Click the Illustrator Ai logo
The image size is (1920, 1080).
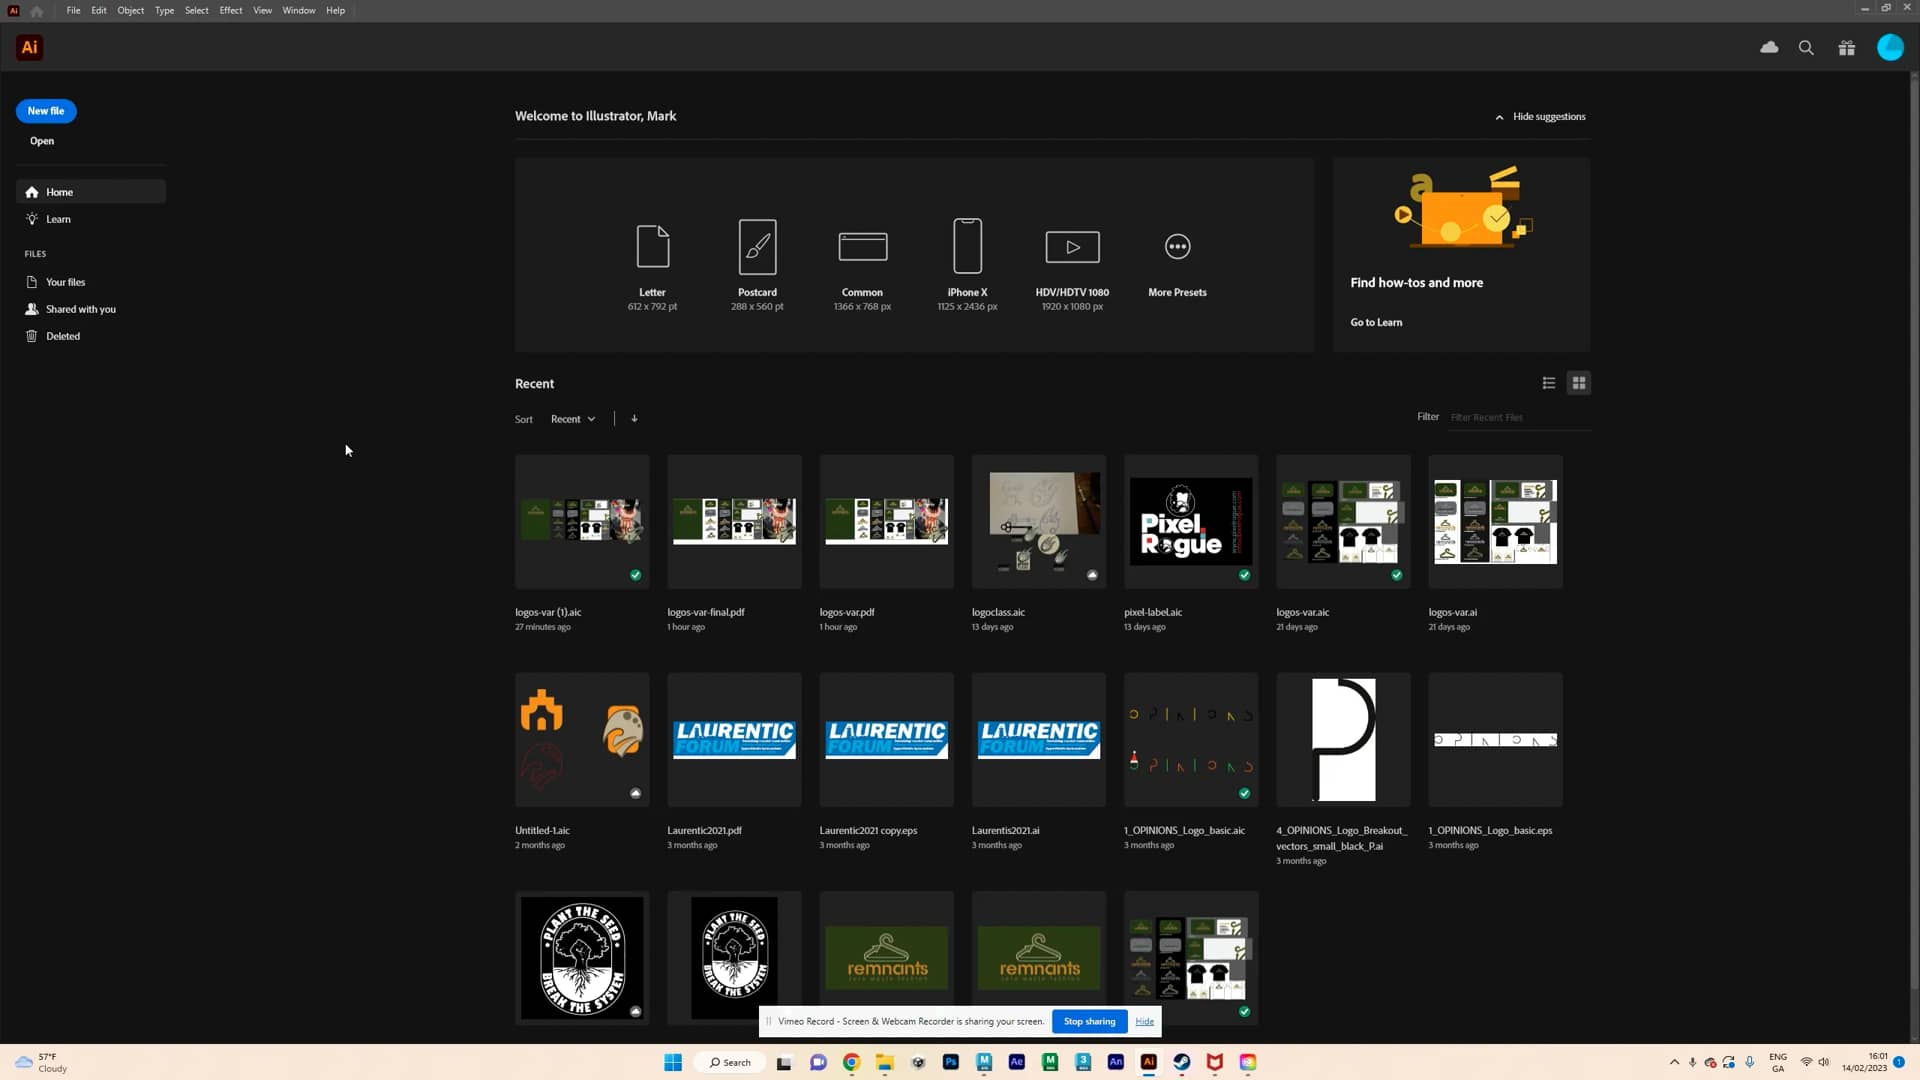[30, 47]
